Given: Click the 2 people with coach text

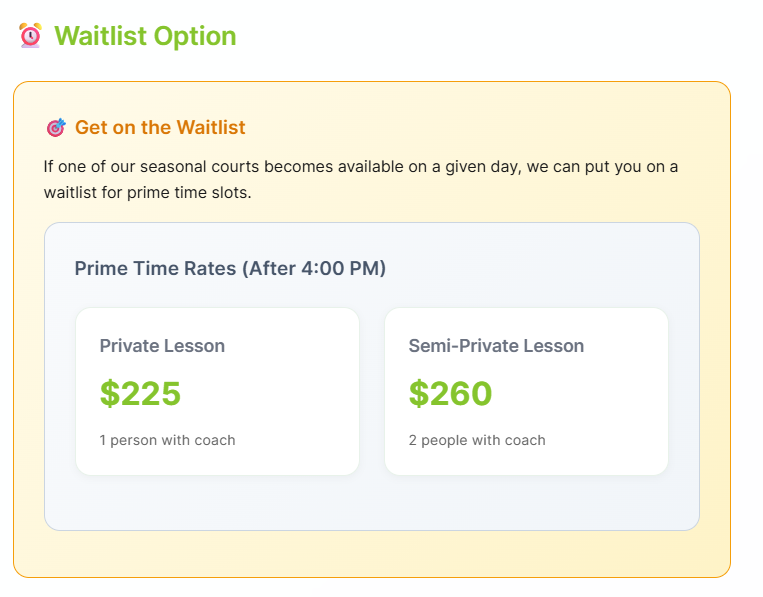Looking at the screenshot, I should pyautogui.click(x=477, y=440).
